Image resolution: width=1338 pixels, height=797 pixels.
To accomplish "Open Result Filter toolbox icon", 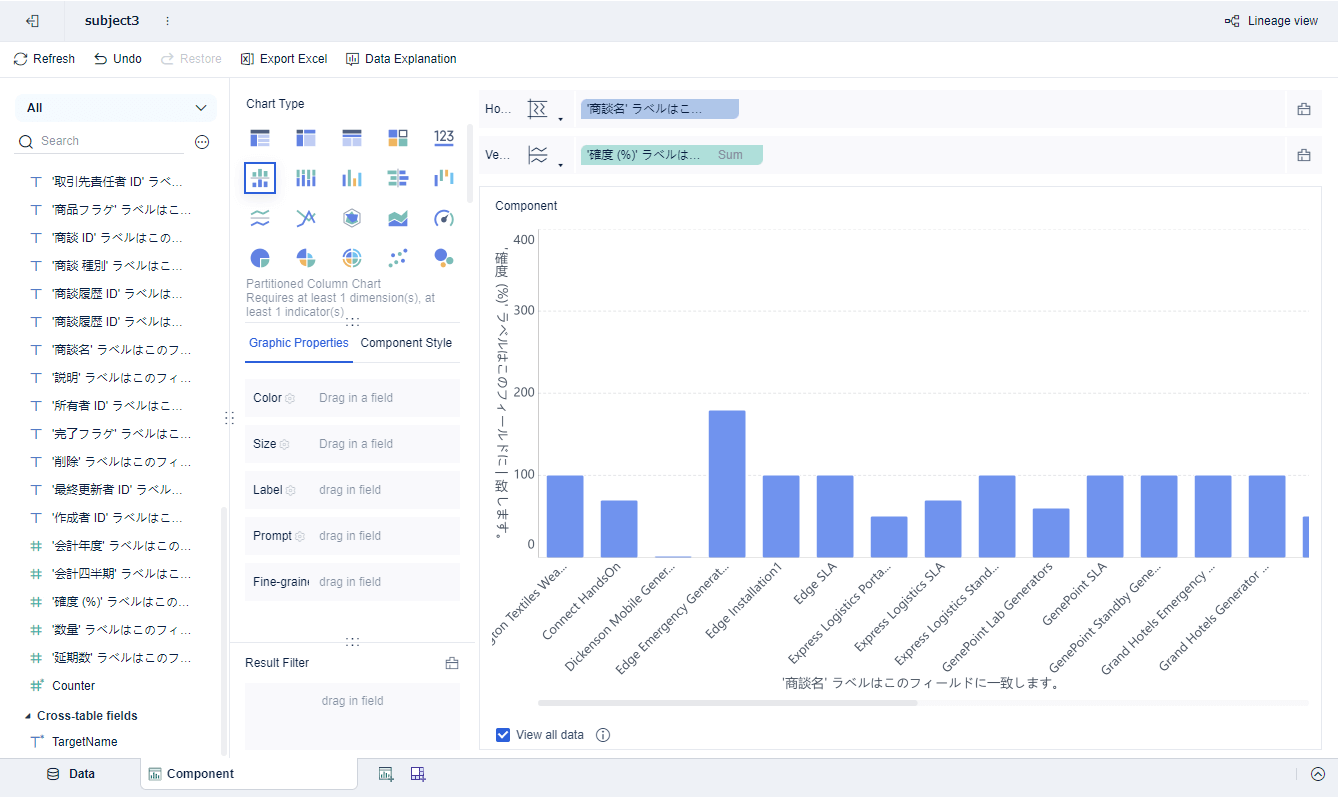I will (452, 663).
